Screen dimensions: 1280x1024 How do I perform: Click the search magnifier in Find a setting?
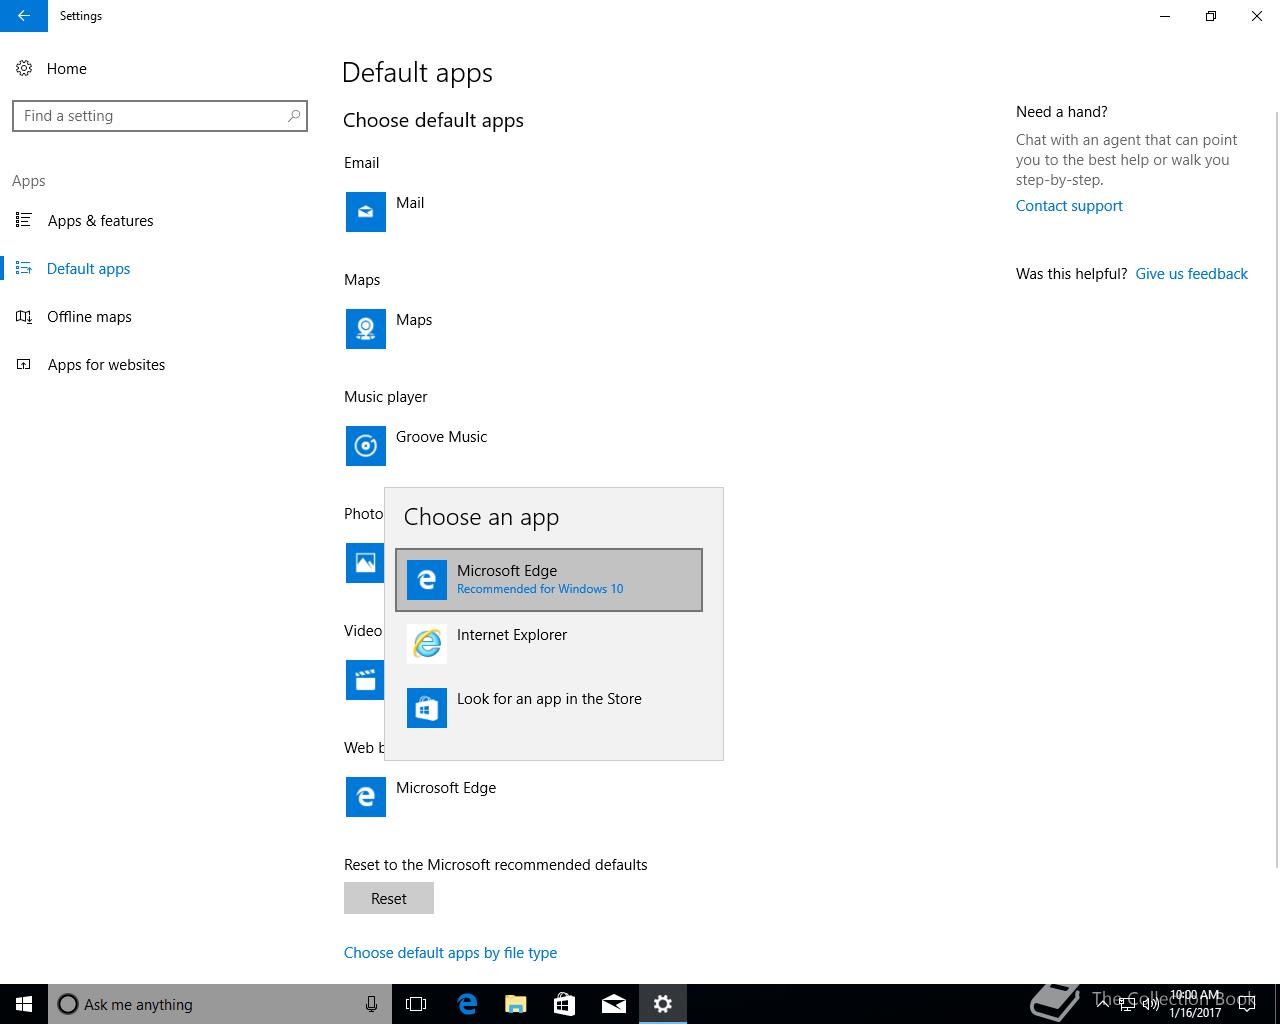pos(294,116)
